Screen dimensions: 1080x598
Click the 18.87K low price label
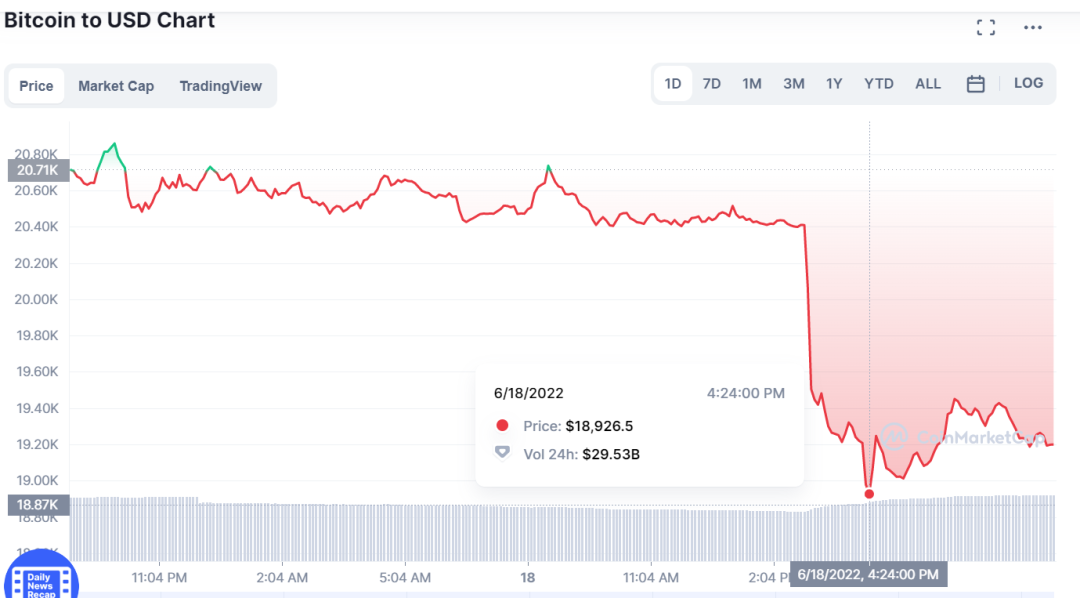click(37, 505)
